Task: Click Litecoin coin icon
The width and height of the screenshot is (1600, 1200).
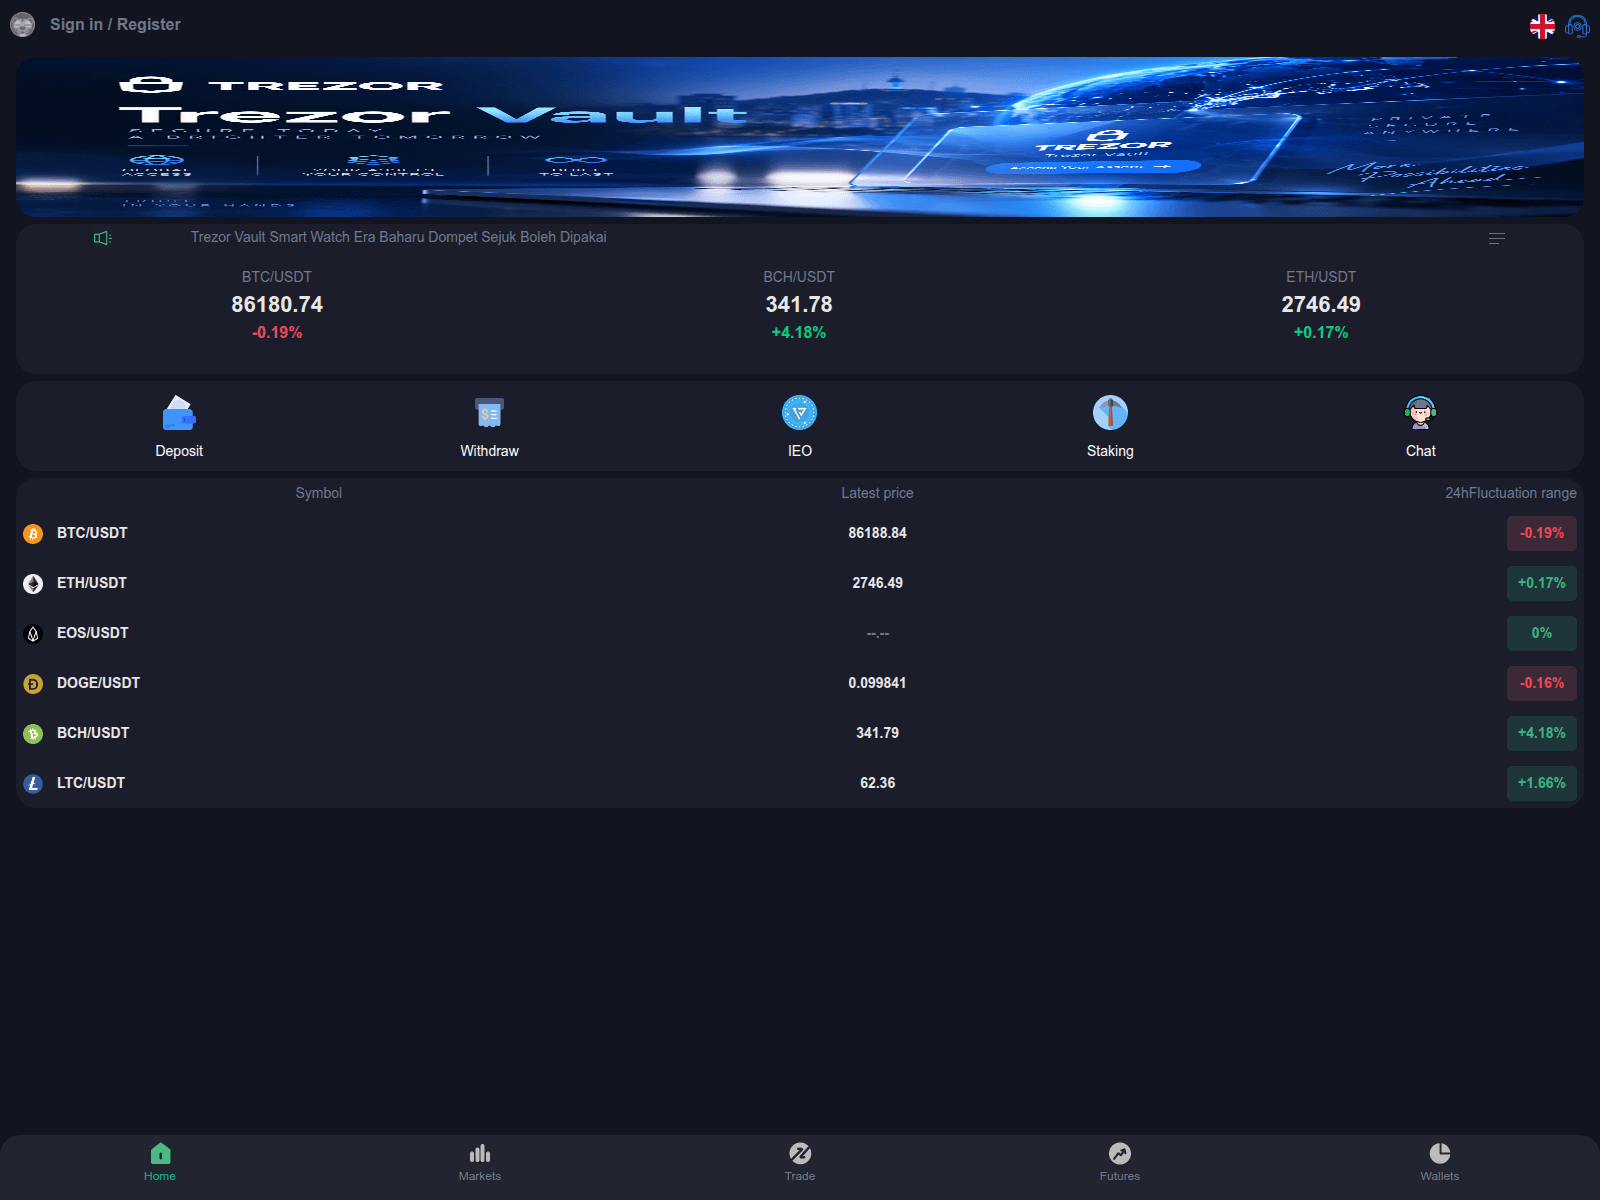Action: point(33,784)
